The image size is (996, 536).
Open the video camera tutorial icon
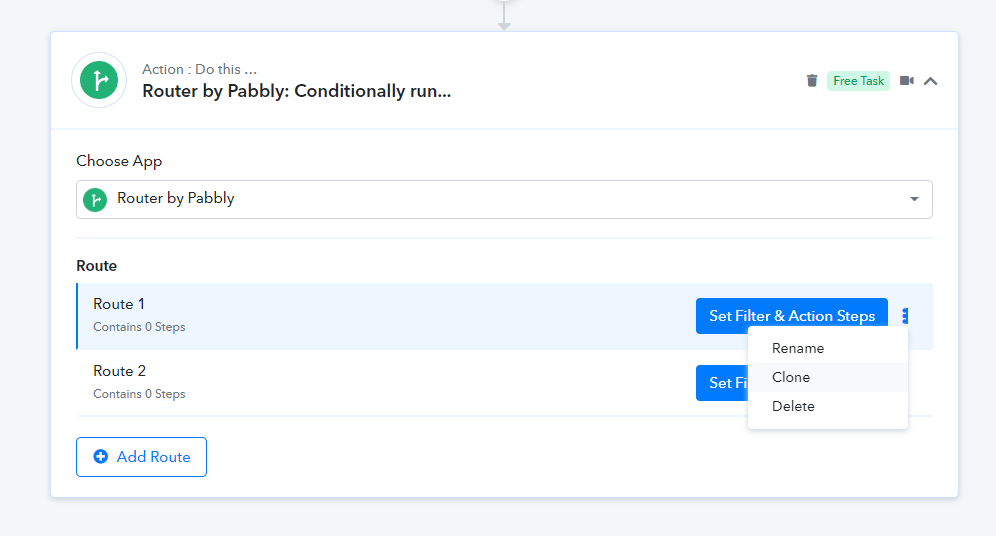click(x=907, y=81)
